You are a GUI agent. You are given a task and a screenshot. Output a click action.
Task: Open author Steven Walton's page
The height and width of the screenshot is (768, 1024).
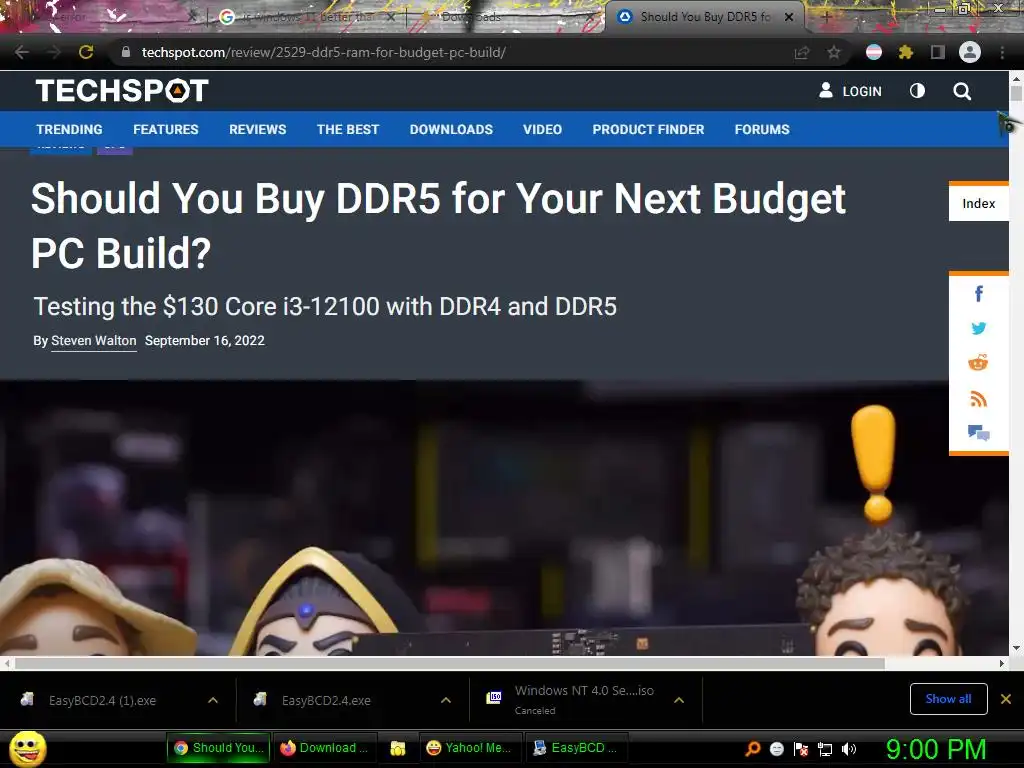93,341
